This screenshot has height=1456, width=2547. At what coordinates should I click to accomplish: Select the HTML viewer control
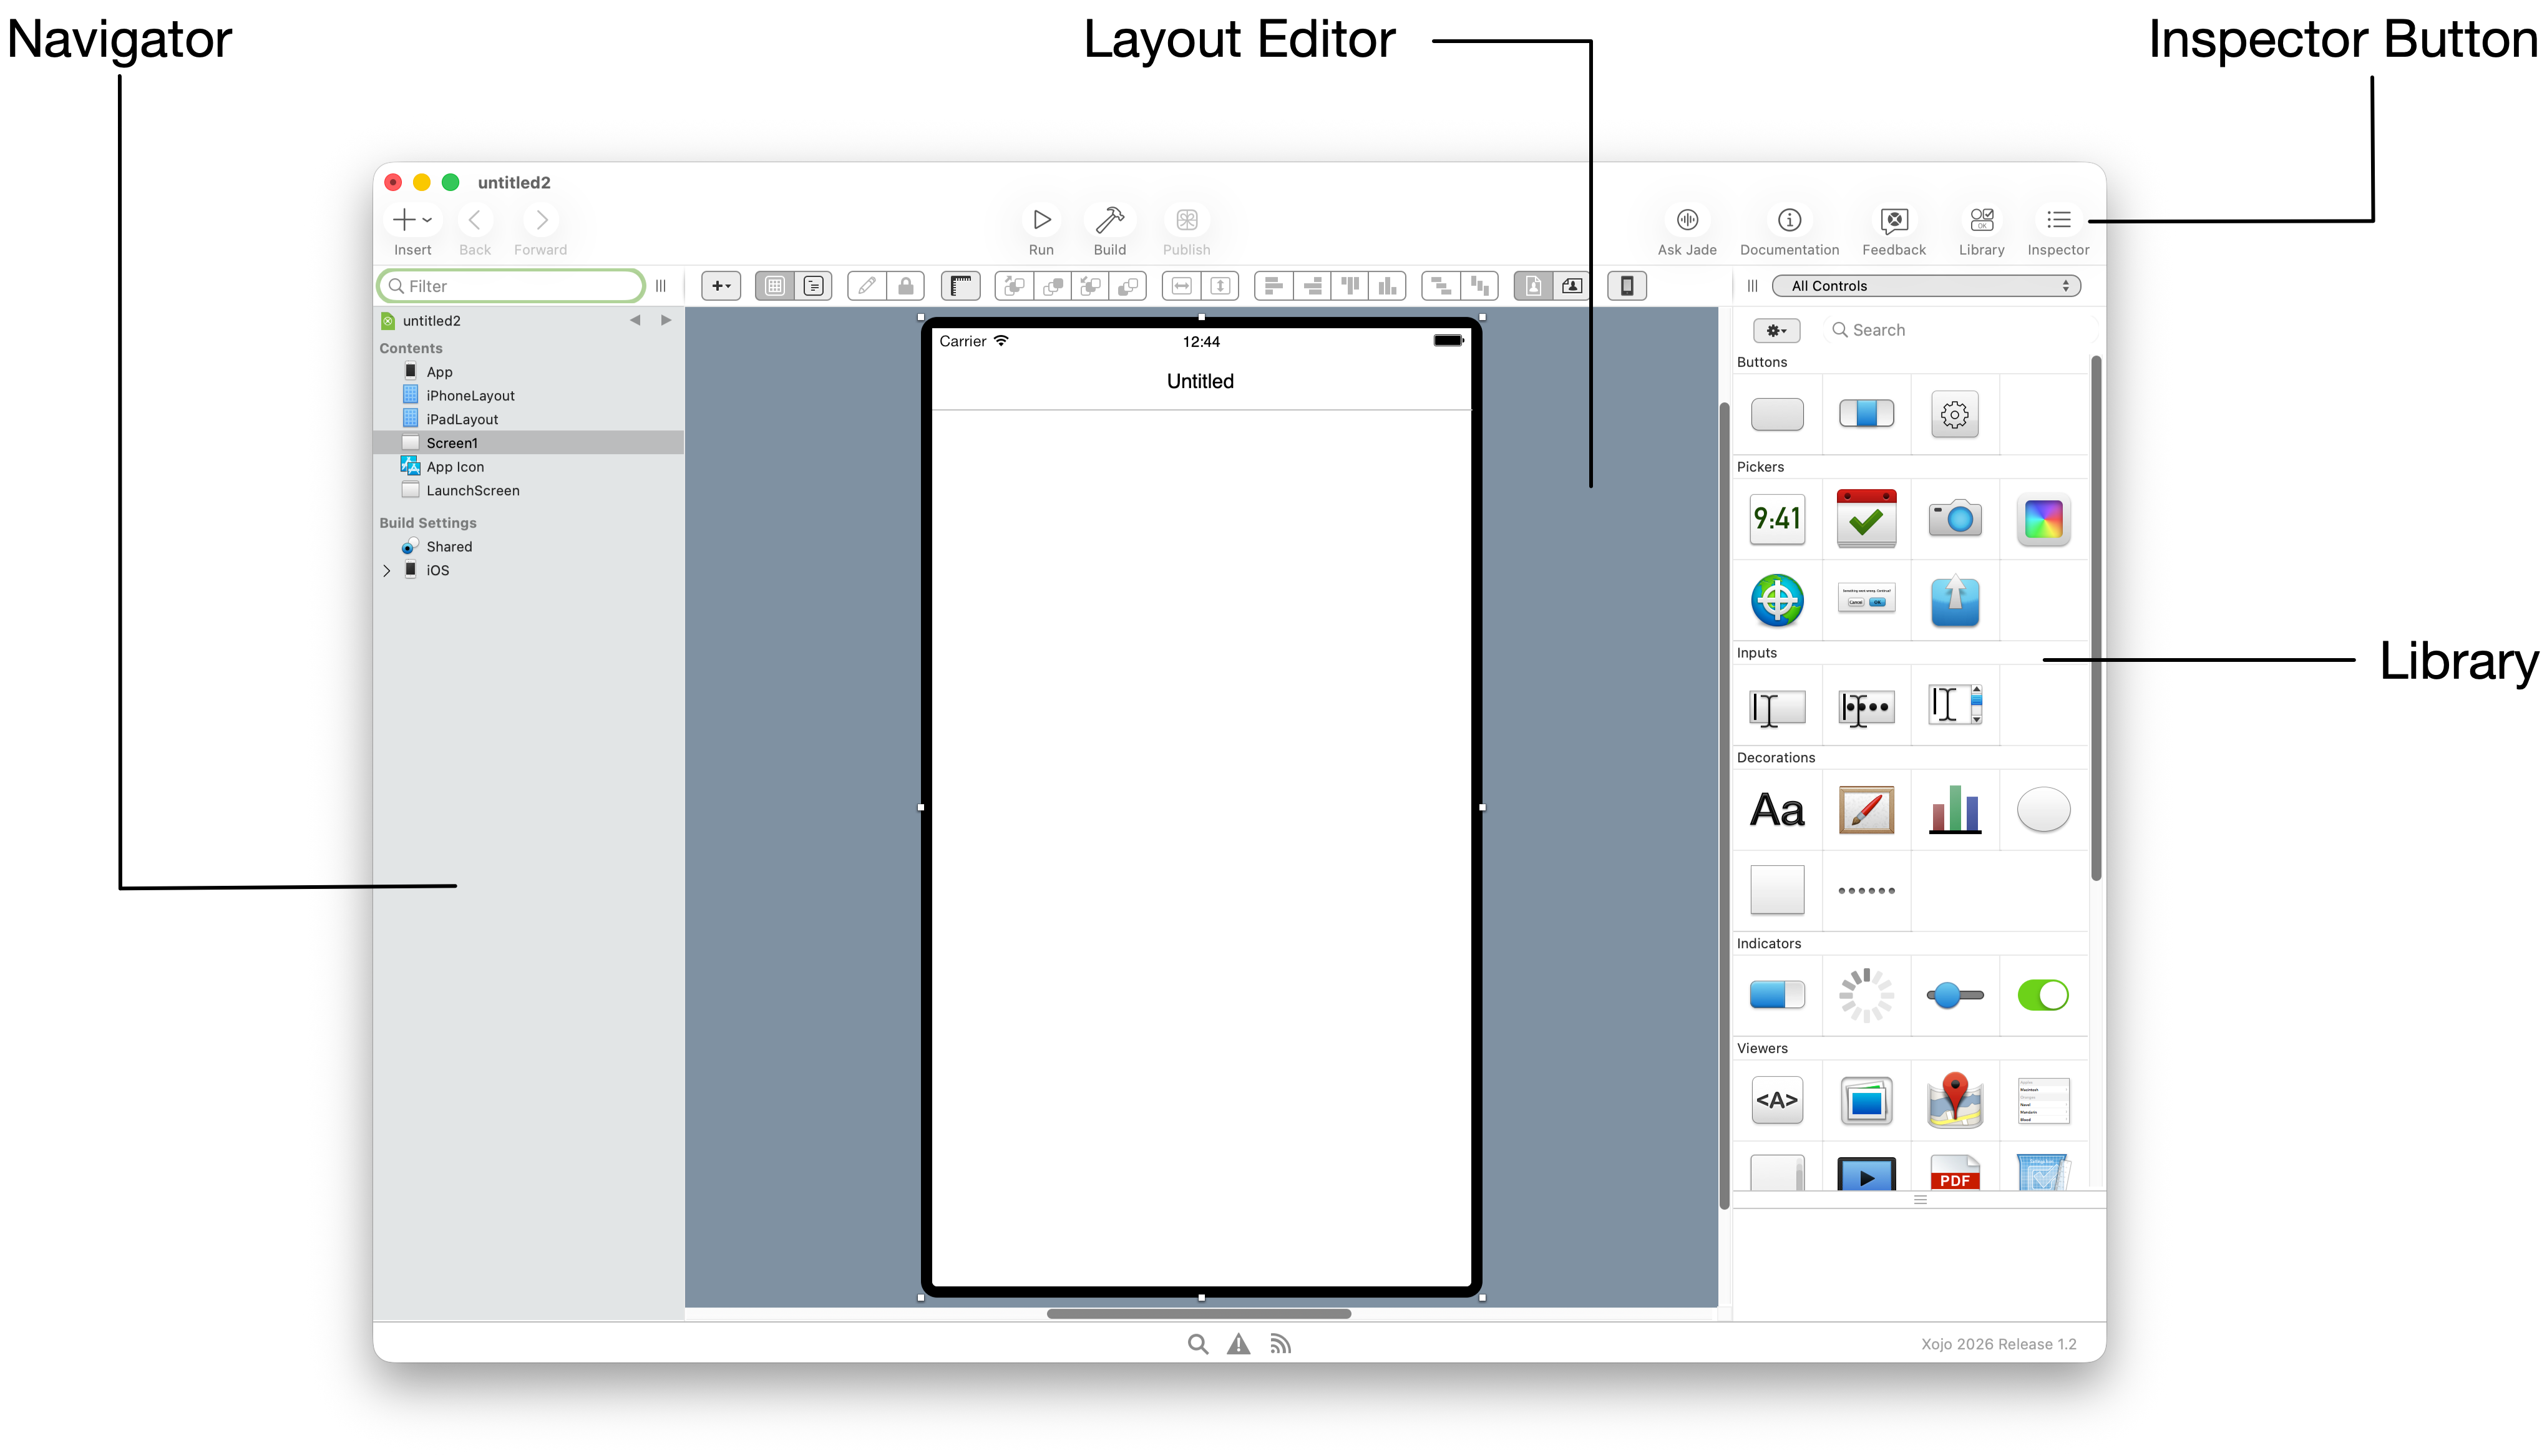tap(1777, 1100)
